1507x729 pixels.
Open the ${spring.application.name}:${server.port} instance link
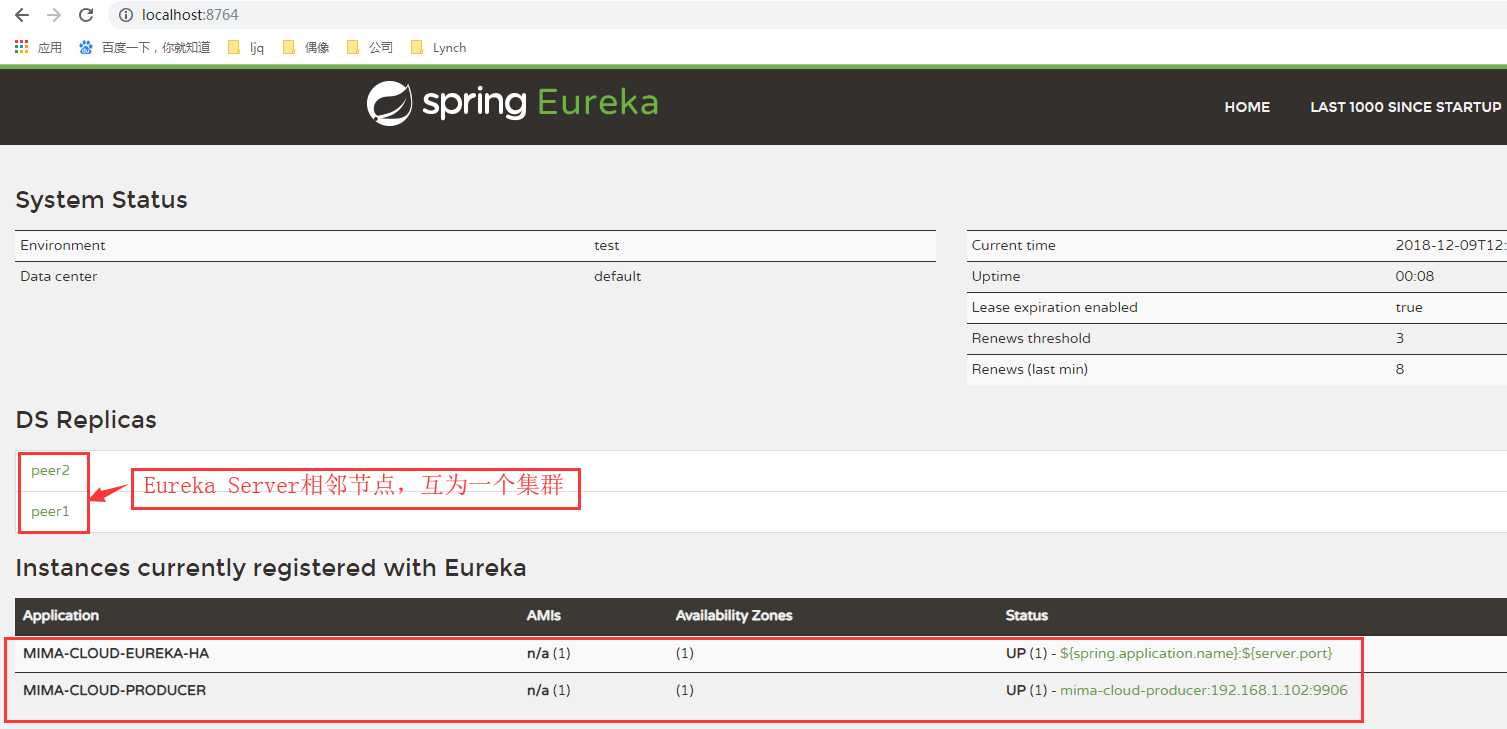pyautogui.click(x=1196, y=653)
